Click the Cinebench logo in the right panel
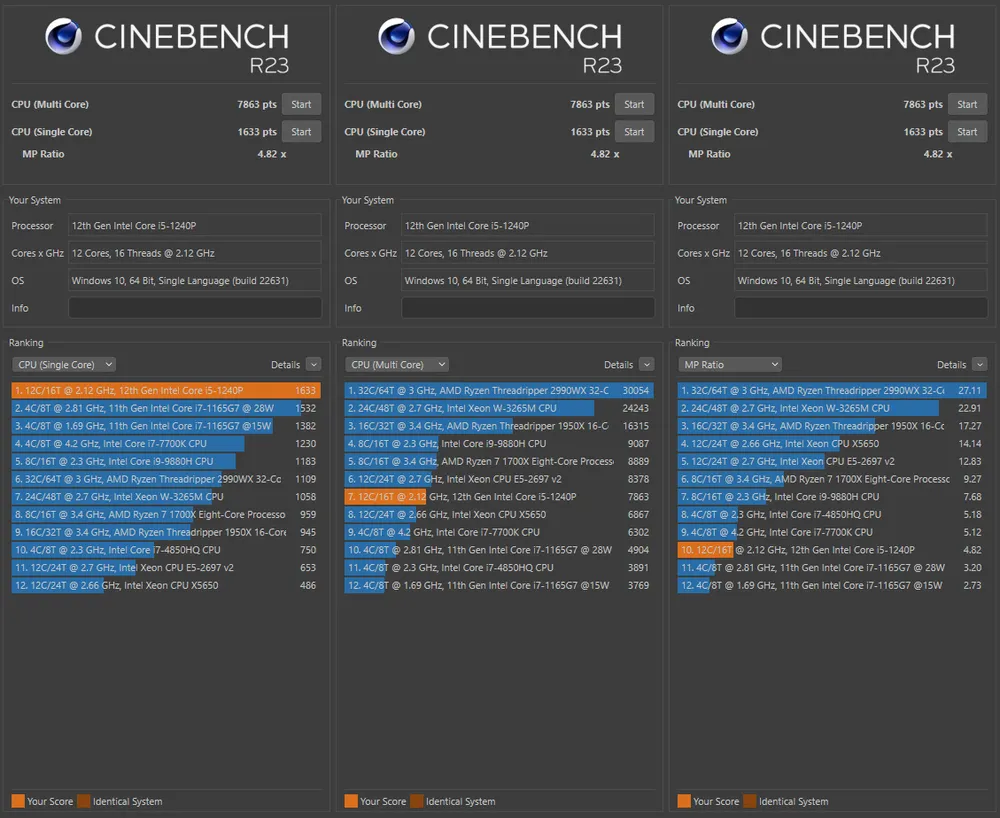 tap(728, 37)
